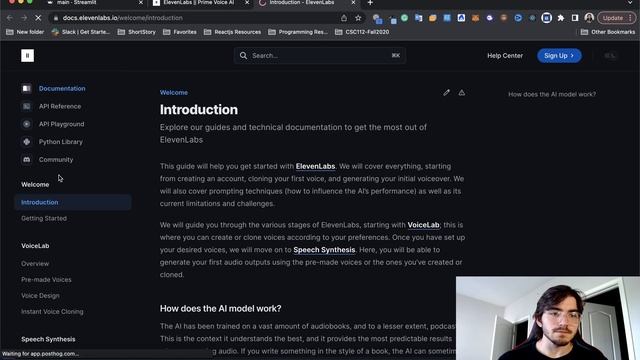
Task: Open the CSC112-Fall2020 bookmark folder
Action: click(362, 32)
